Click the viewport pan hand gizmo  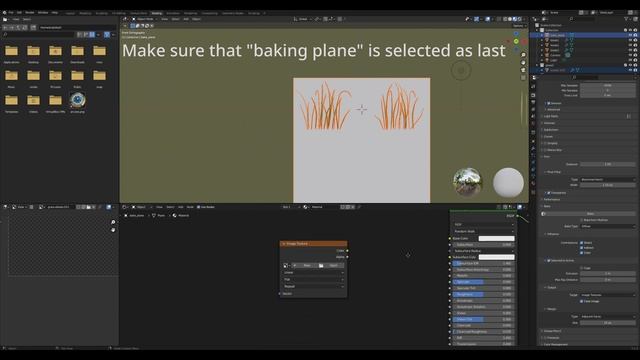pyautogui.click(x=523, y=62)
